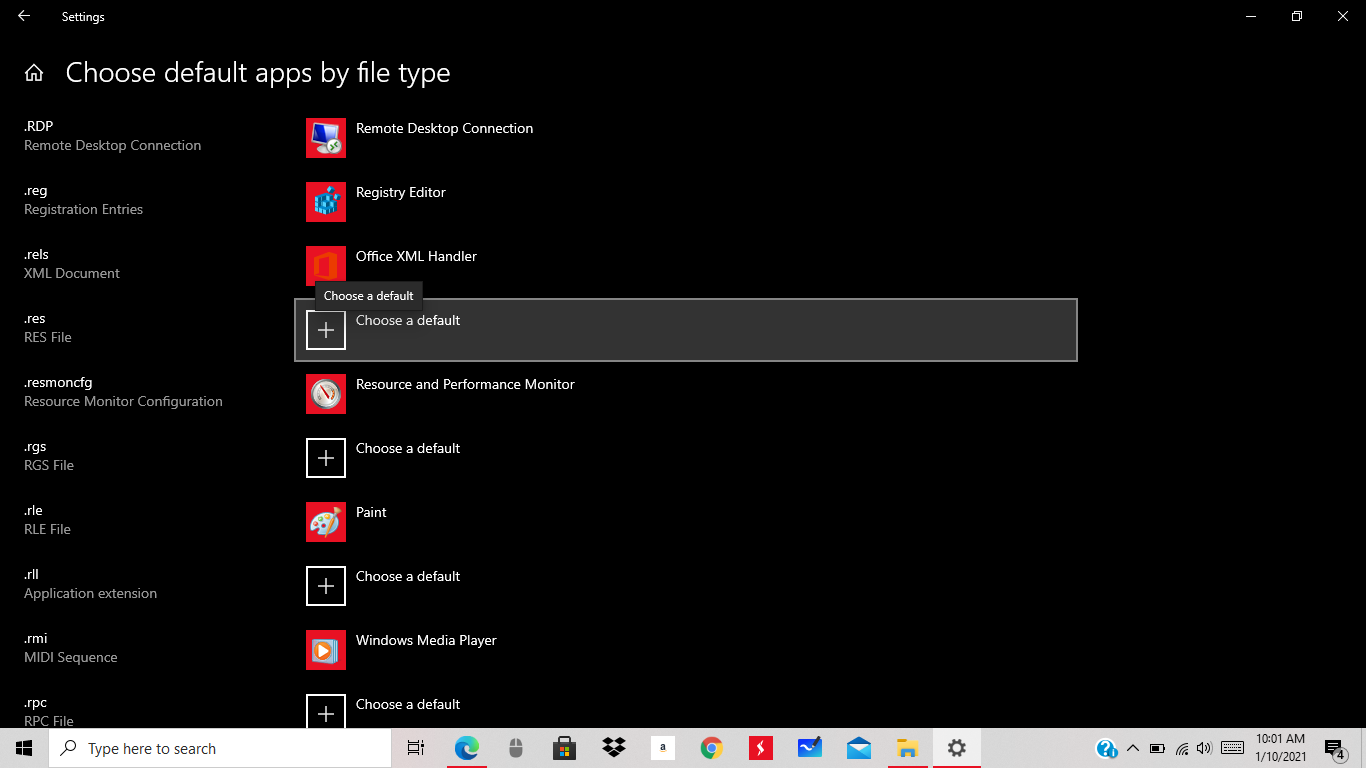Choose a default for .rgs files
The image size is (1366, 768).
coord(408,448)
